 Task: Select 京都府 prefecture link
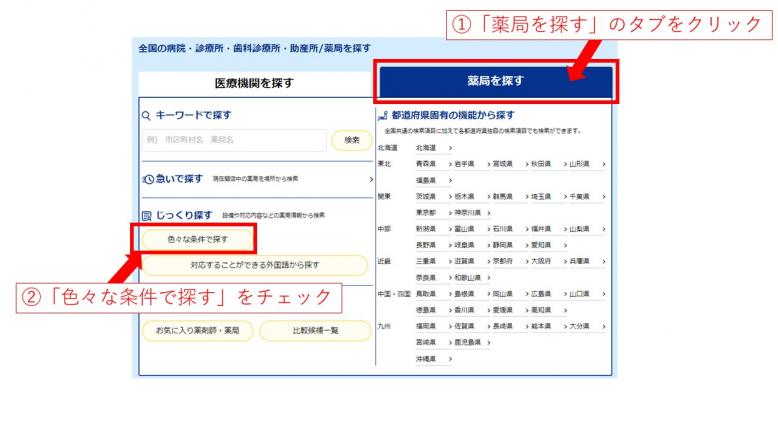click(x=511, y=261)
